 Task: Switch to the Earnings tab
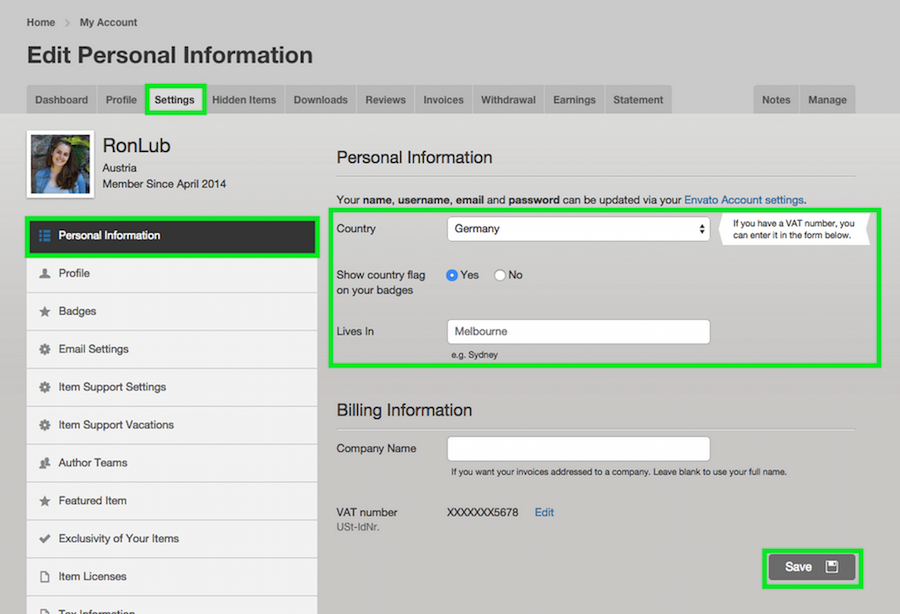(x=574, y=100)
